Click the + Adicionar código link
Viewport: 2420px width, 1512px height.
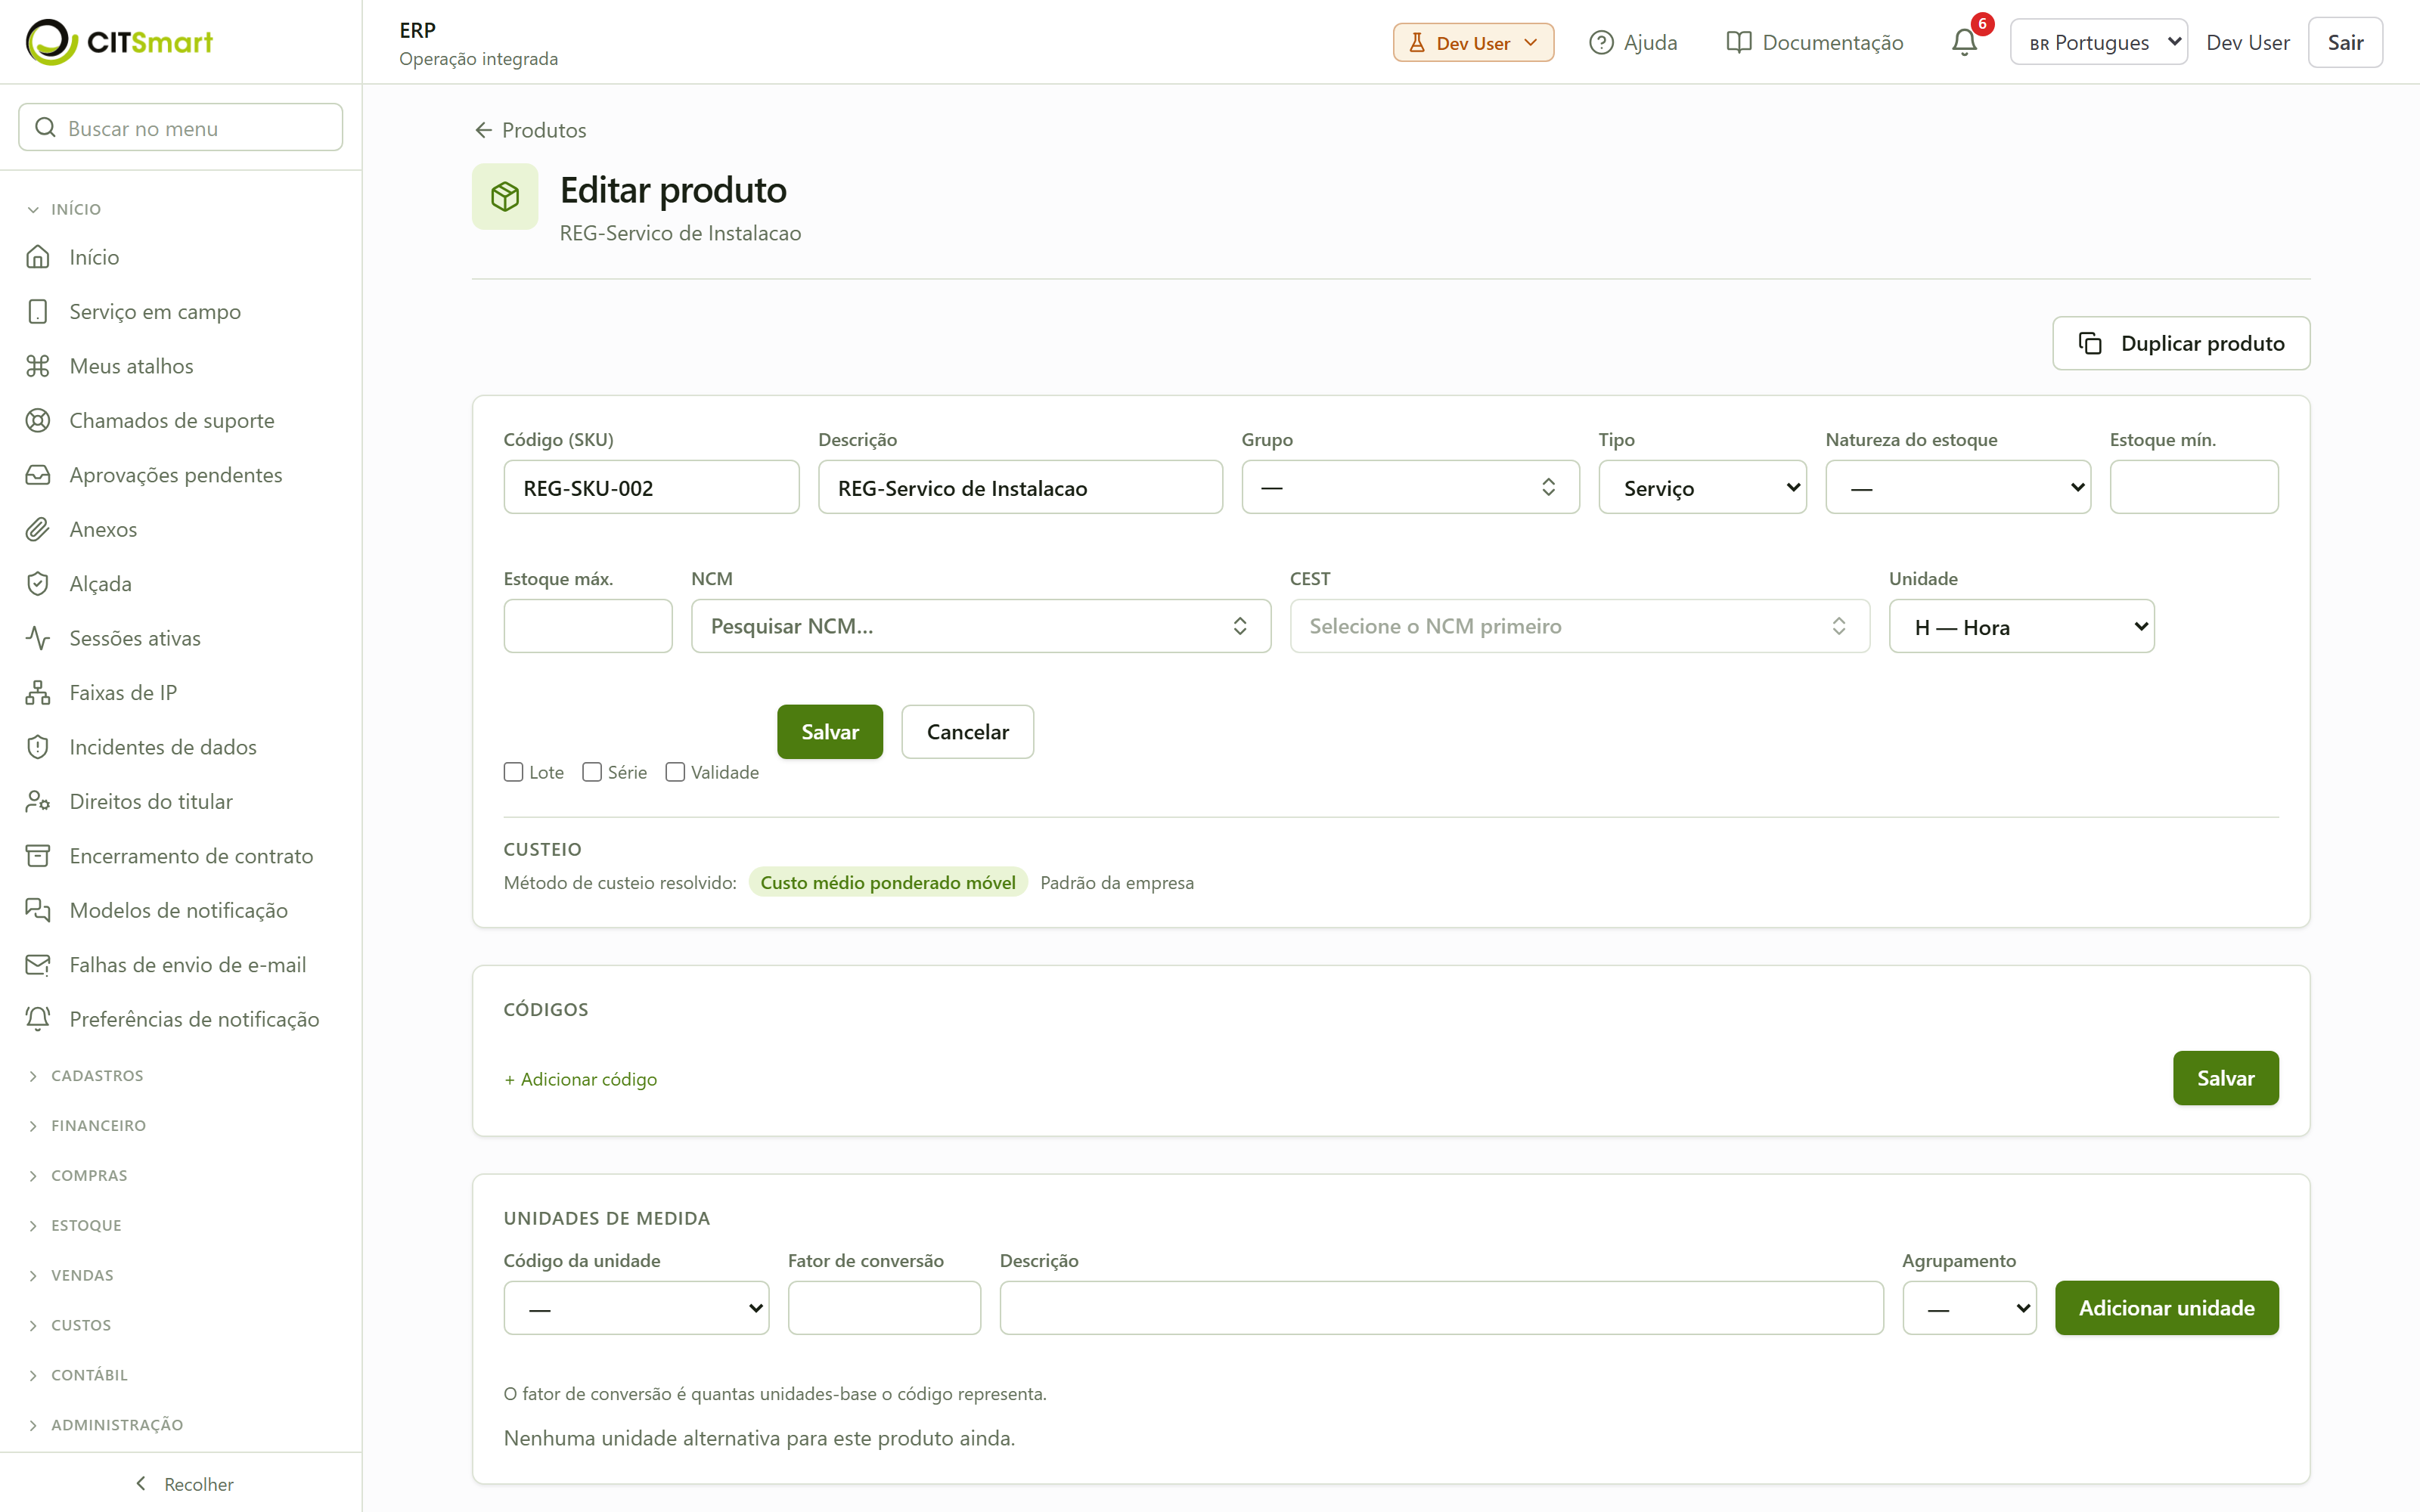pos(580,1079)
